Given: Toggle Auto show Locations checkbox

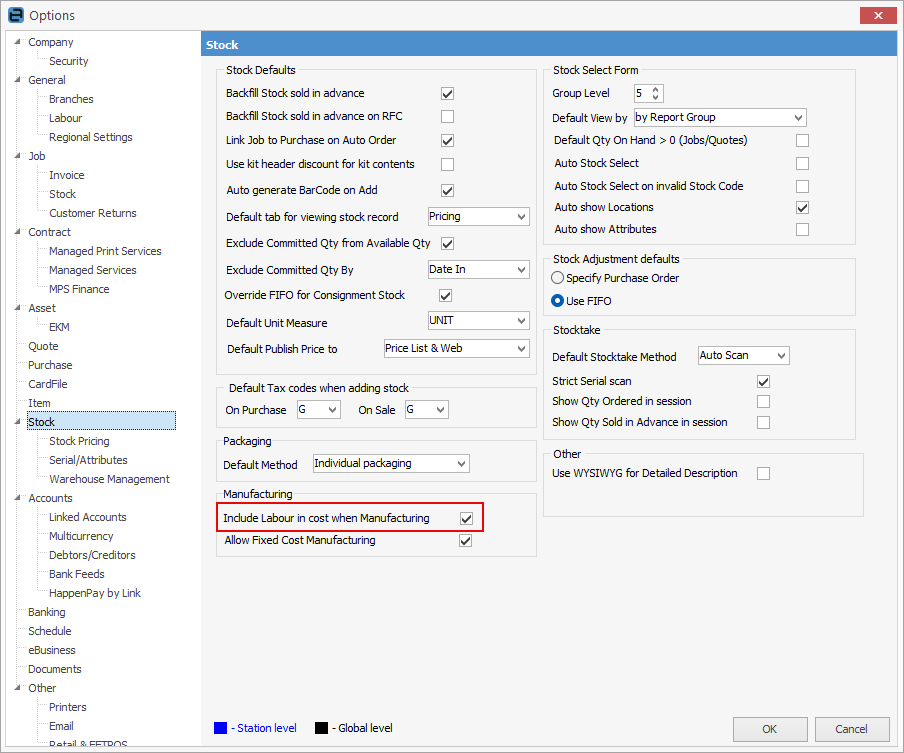Looking at the screenshot, I should click(802, 208).
